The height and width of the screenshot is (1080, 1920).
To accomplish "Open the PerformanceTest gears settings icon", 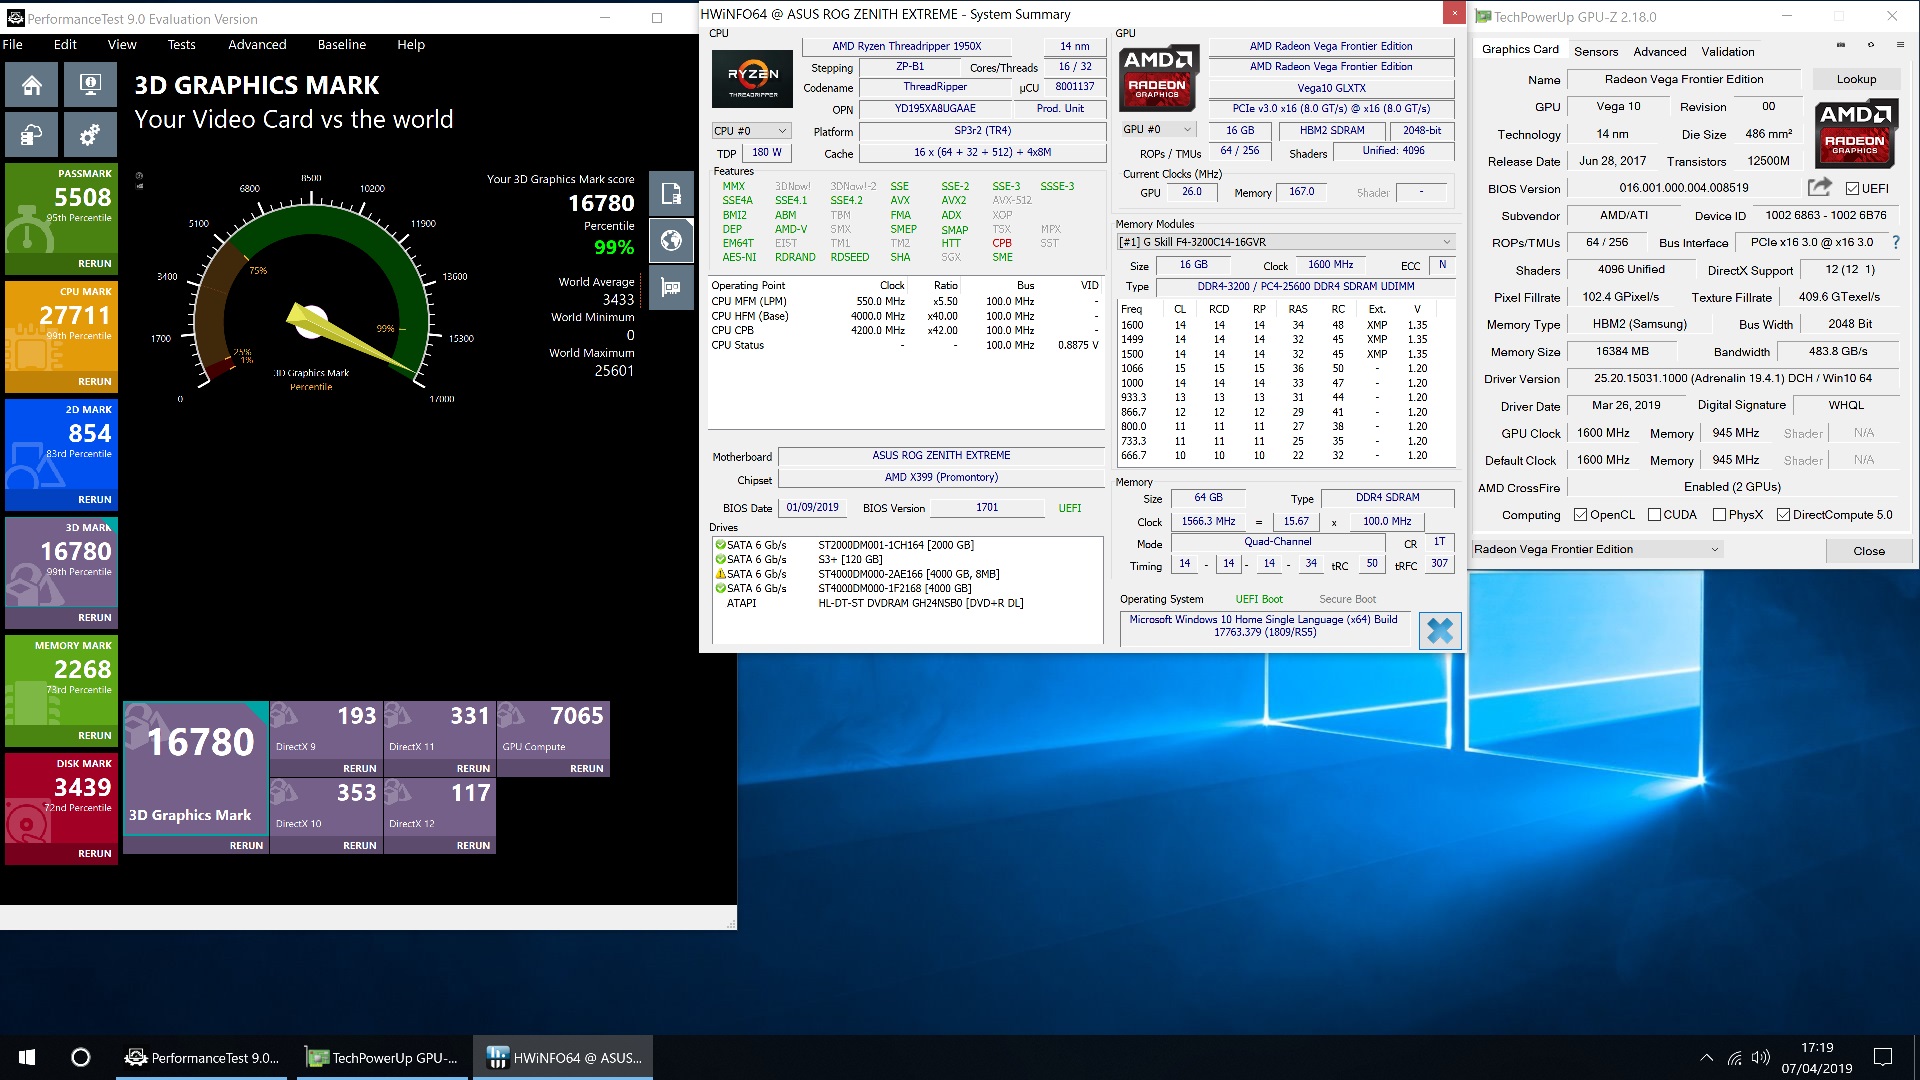I will click(x=90, y=135).
